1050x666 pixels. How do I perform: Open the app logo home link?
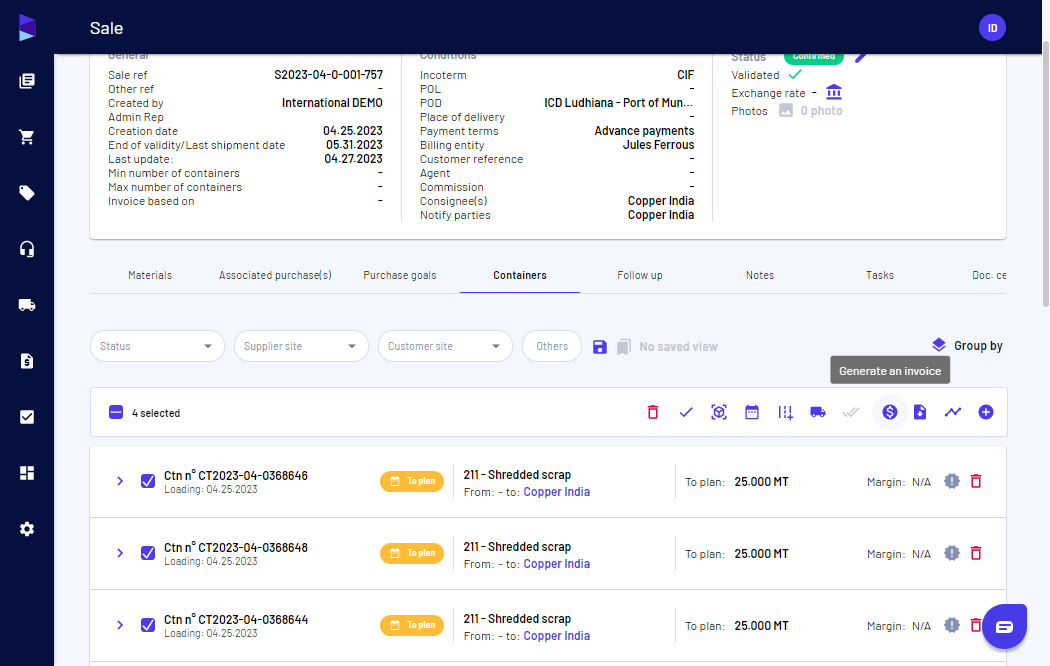pos(27,27)
